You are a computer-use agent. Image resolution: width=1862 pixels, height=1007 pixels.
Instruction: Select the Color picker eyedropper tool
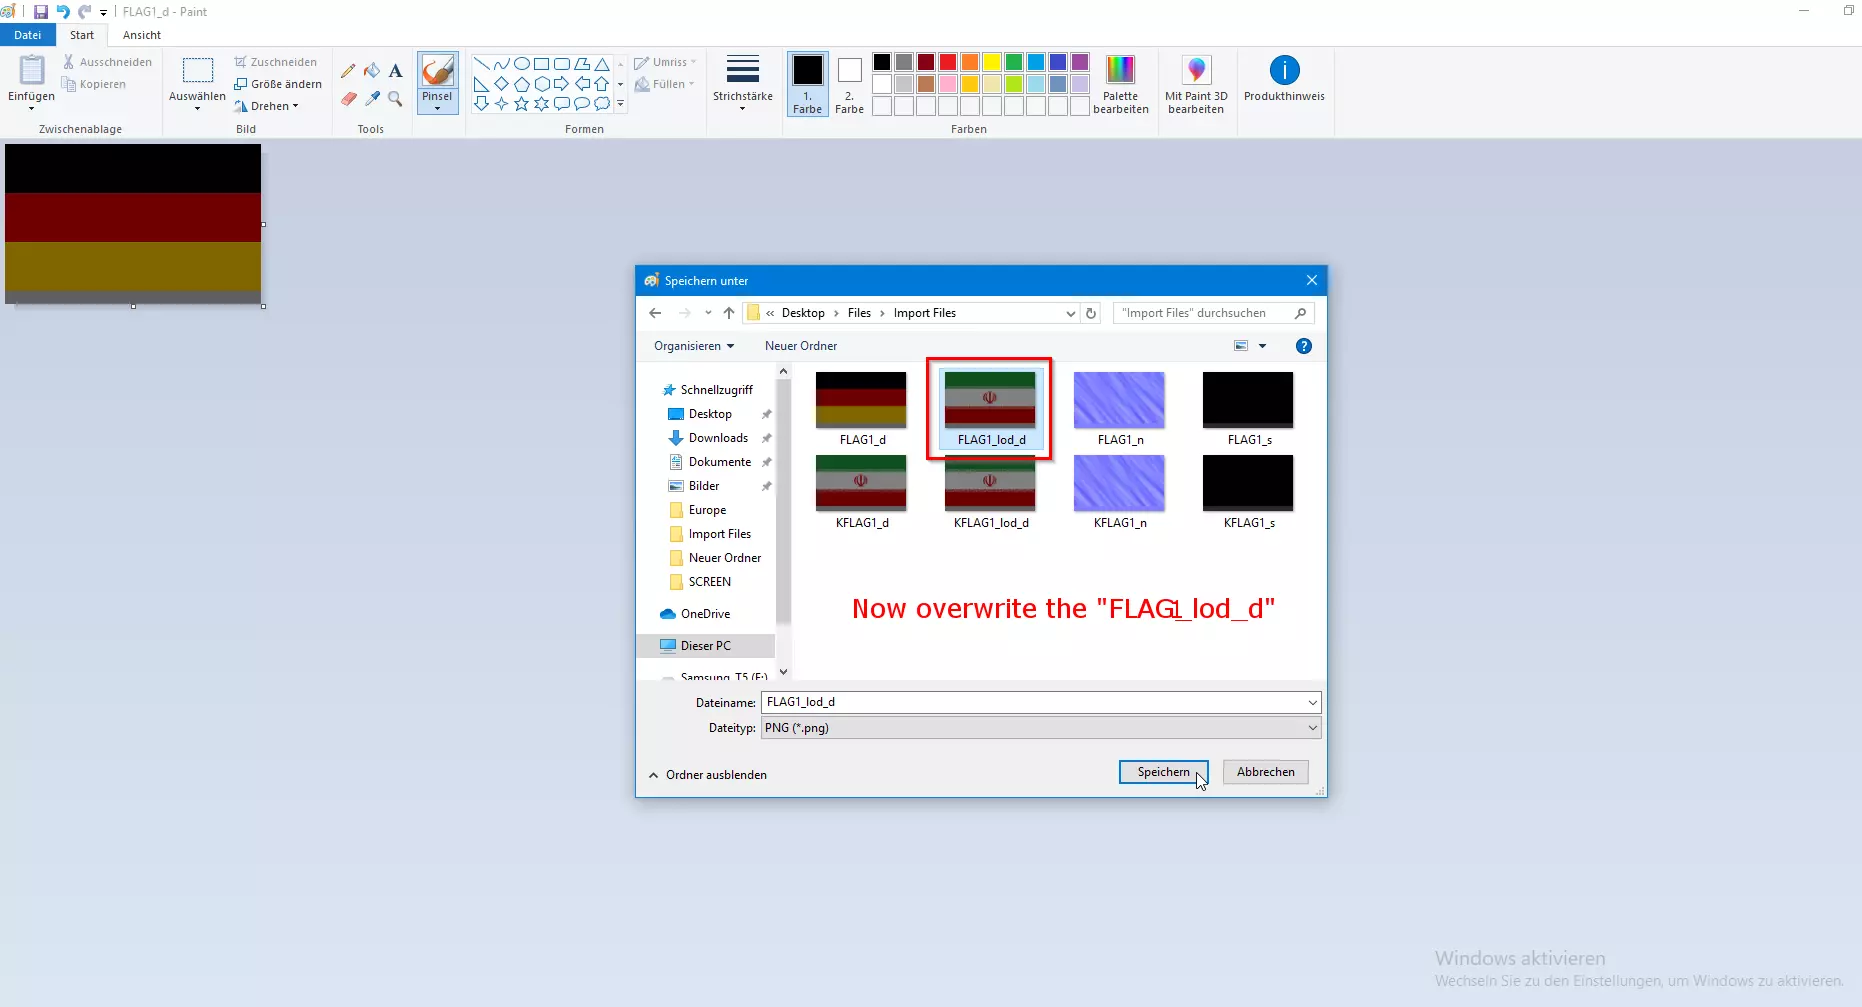pyautogui.click(x=372, y=99)
